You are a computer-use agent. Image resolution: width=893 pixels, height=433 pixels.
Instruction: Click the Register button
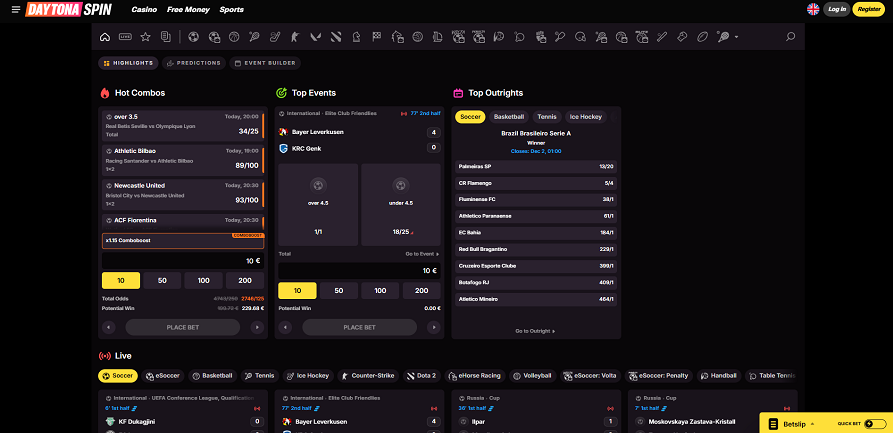[x=869, y=9]
